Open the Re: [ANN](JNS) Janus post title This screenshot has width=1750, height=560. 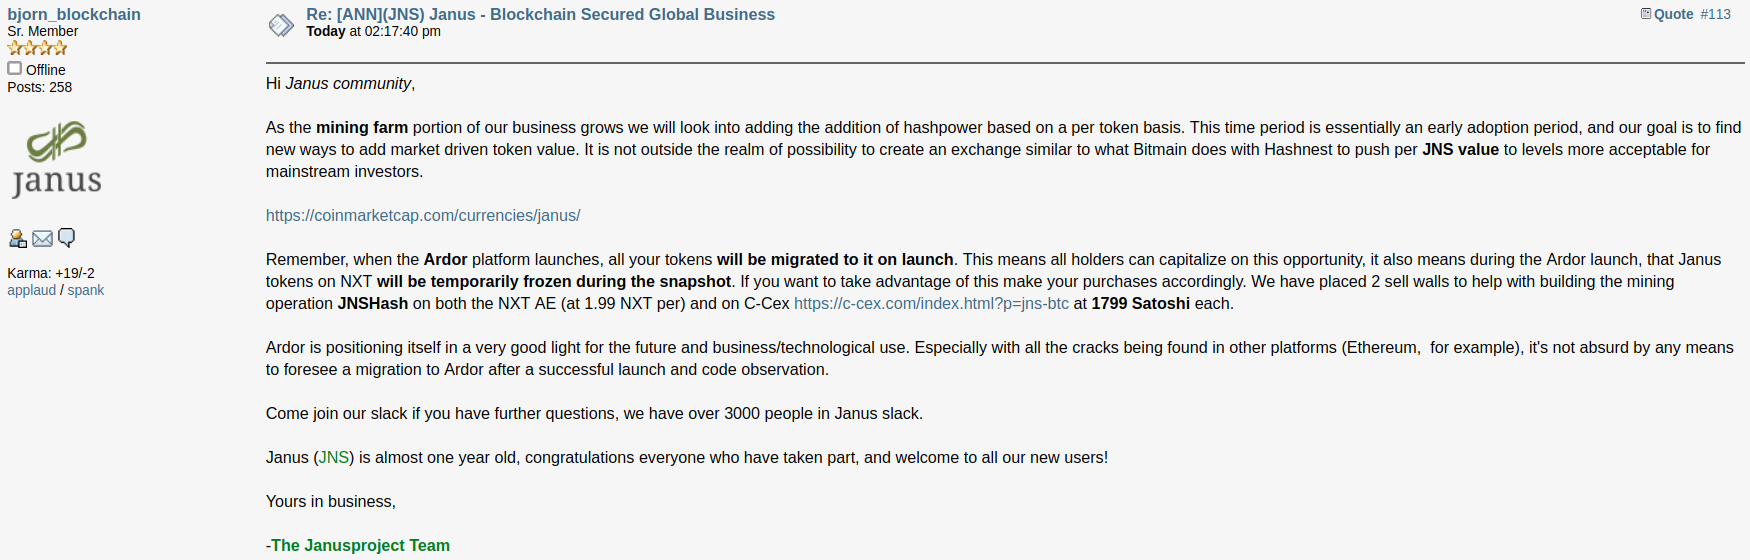coord(540,14)
